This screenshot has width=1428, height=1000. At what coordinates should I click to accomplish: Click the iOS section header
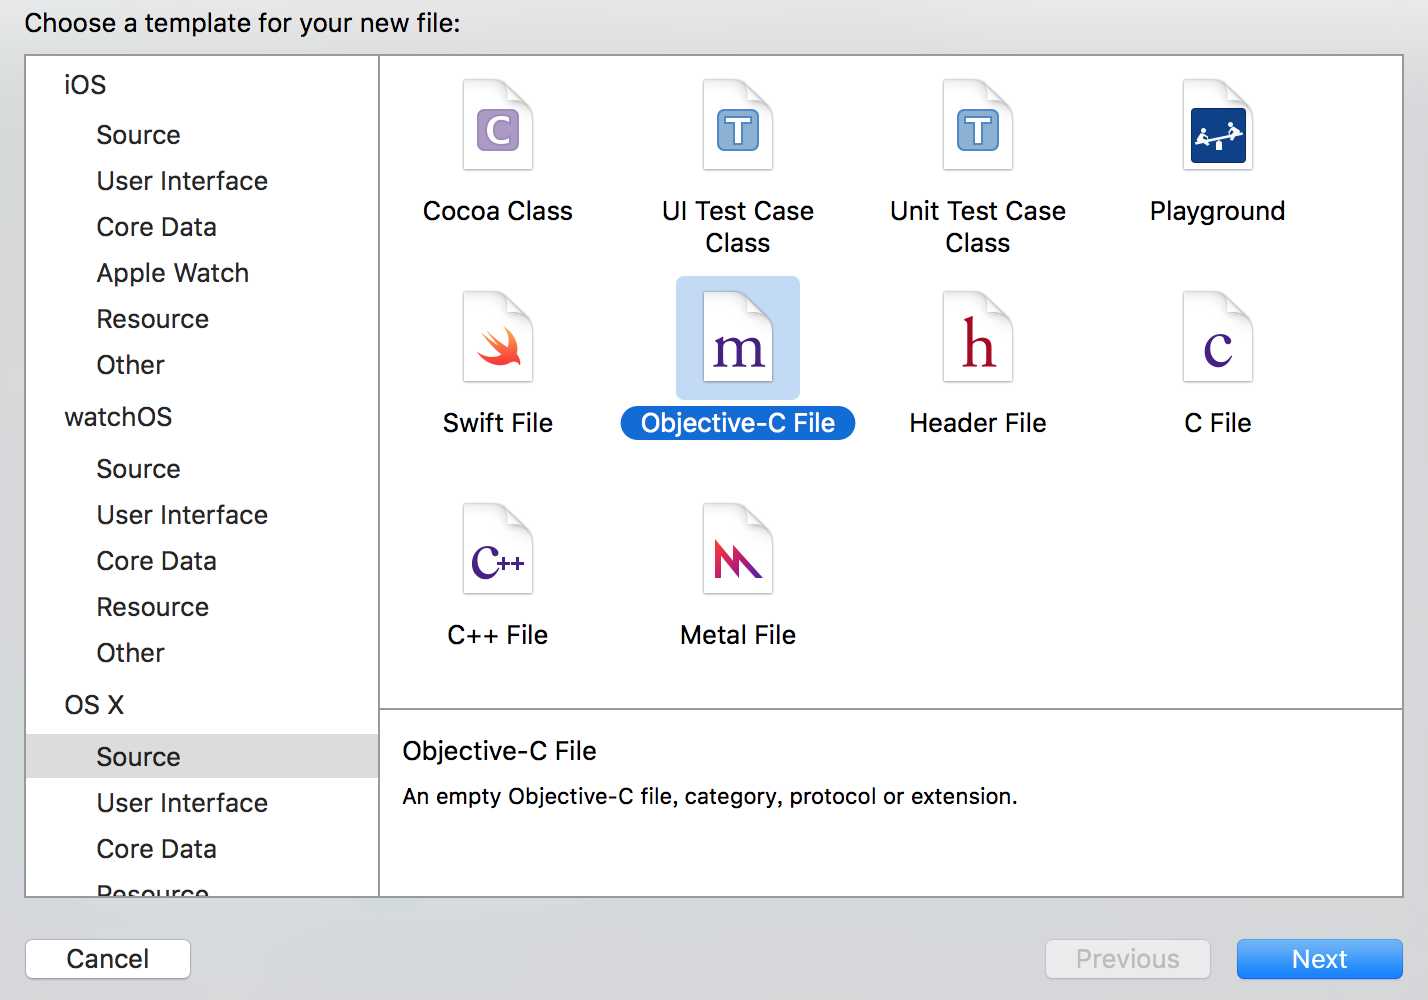85,85
